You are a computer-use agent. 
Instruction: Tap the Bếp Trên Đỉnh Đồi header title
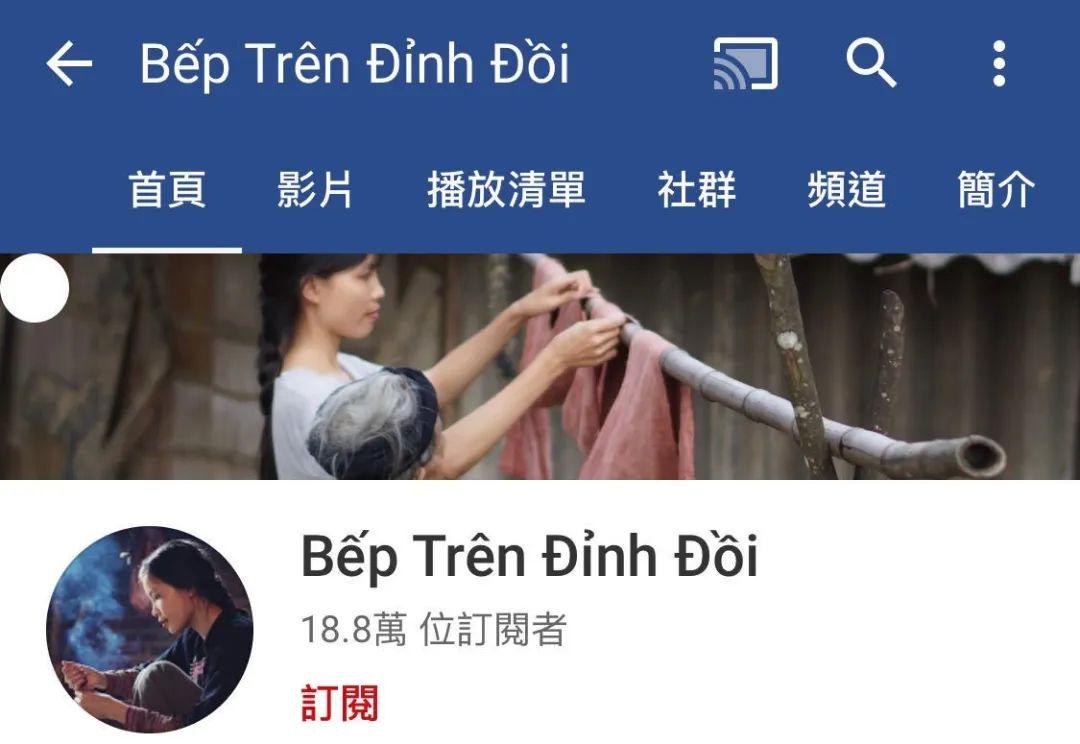coord(355,64)
